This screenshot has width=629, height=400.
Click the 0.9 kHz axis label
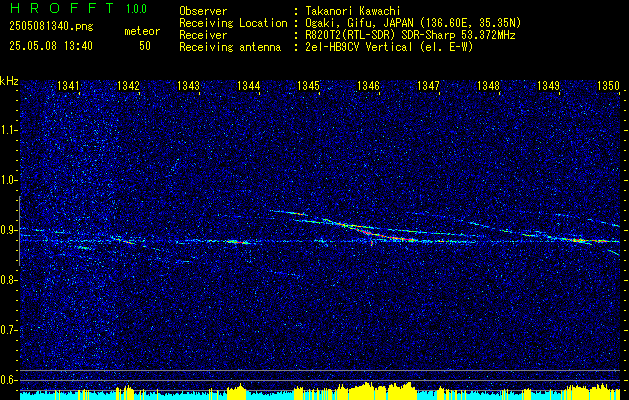8,230
